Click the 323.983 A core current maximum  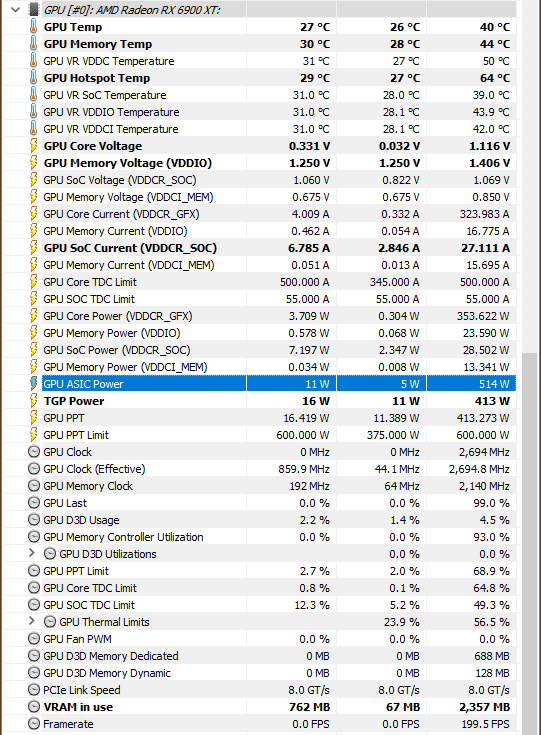coord(484,214)
